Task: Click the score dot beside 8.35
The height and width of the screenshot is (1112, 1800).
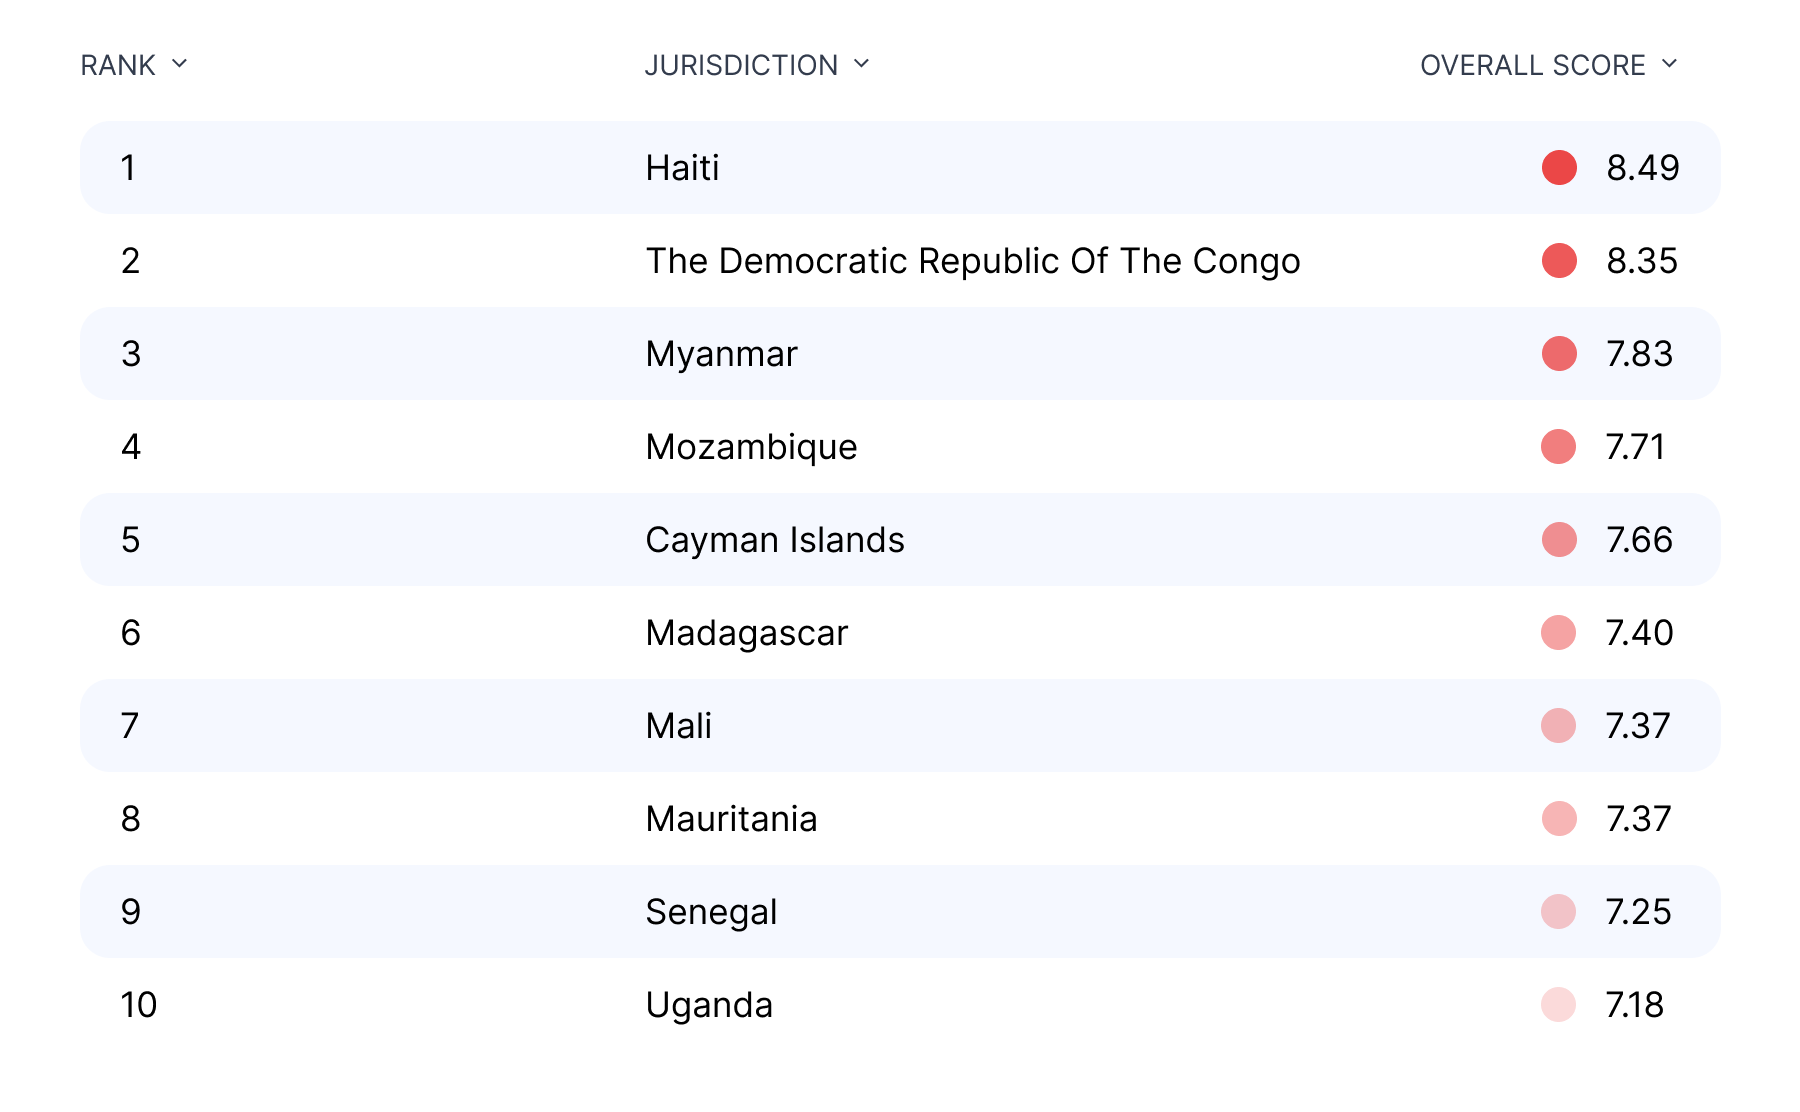Action: click(1559, 261)
